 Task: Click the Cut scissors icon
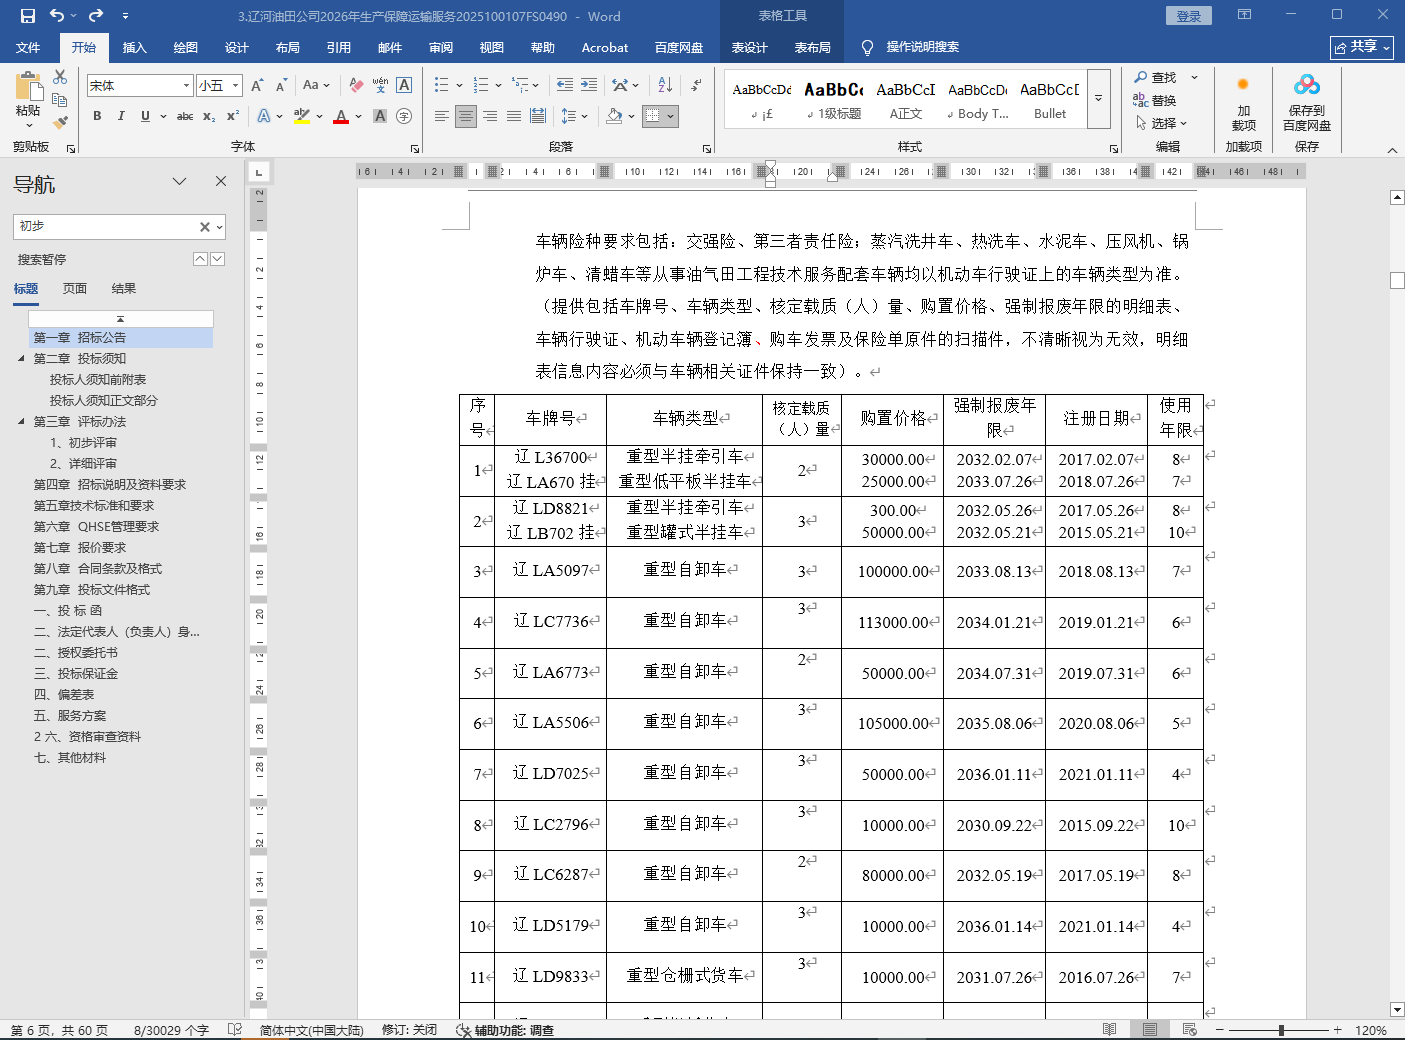tap(60, 77)
